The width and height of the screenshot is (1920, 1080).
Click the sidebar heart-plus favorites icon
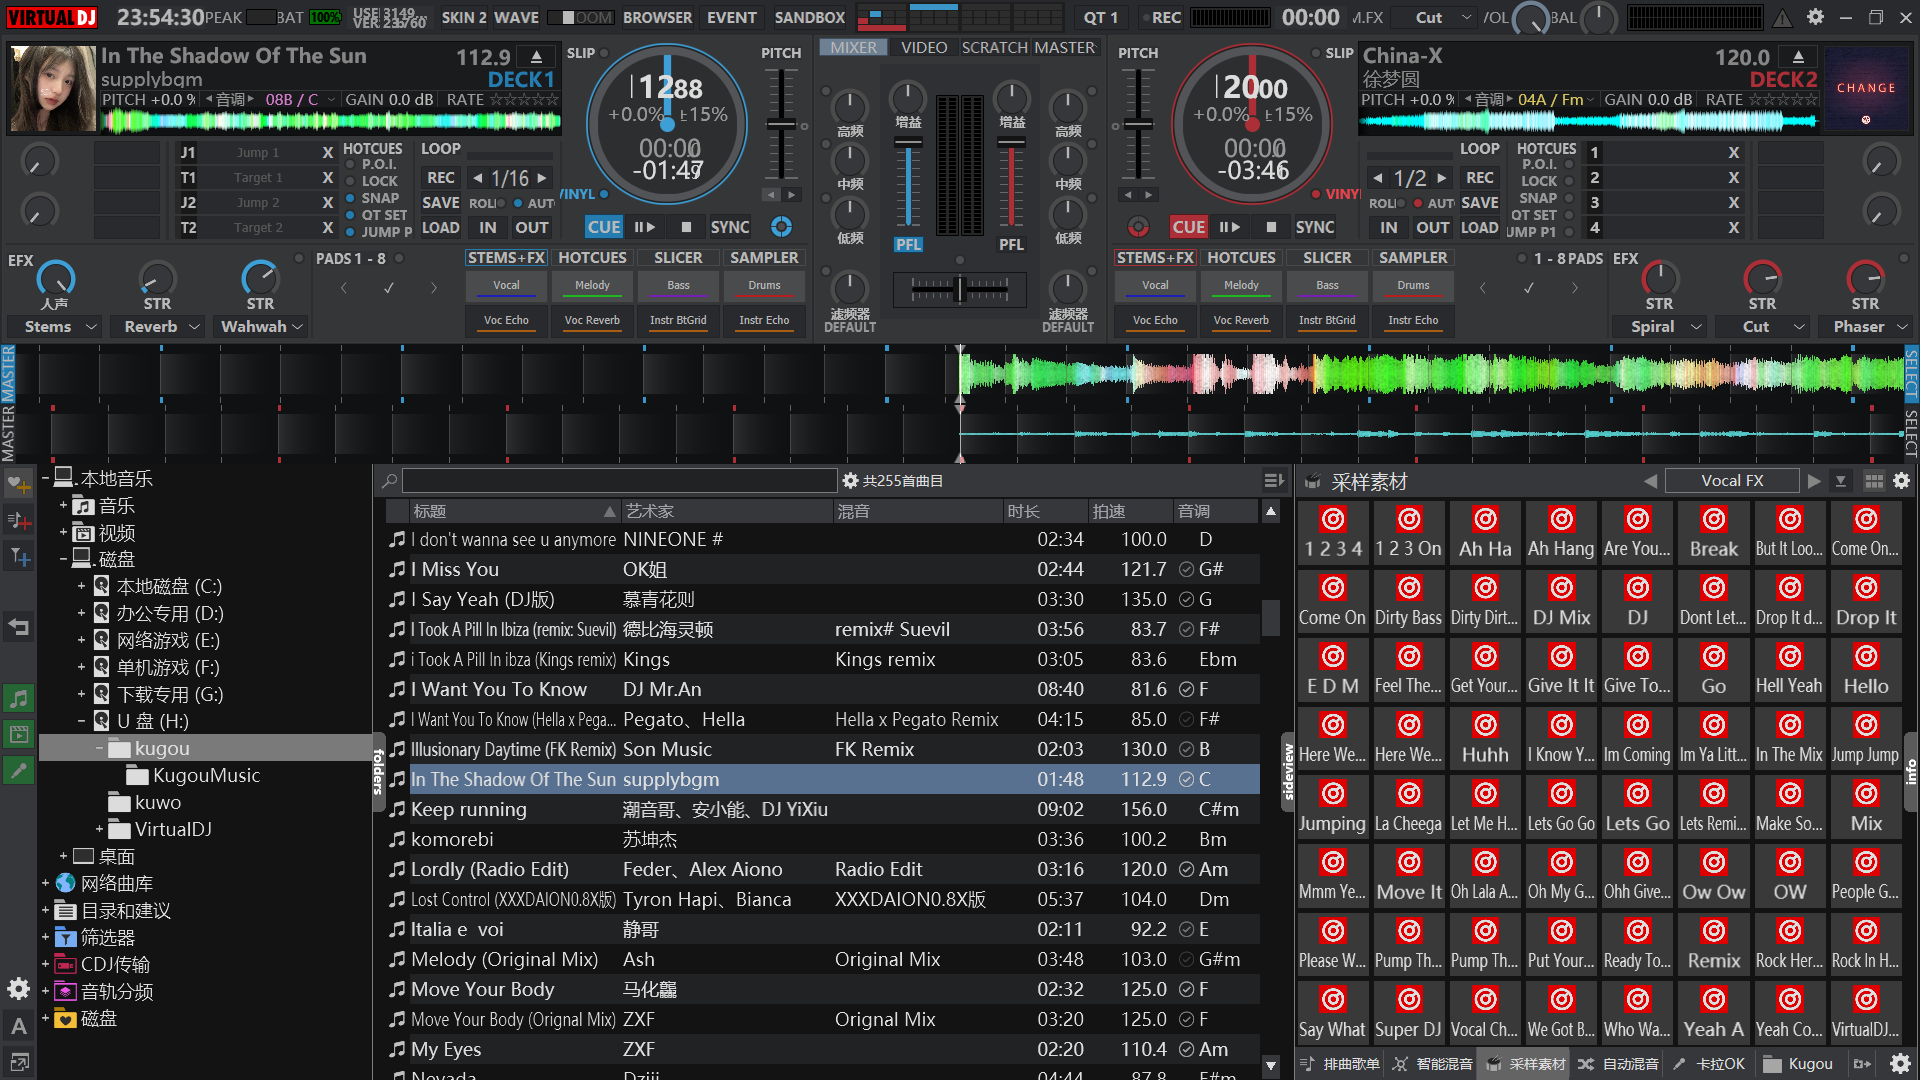(19, 484)
